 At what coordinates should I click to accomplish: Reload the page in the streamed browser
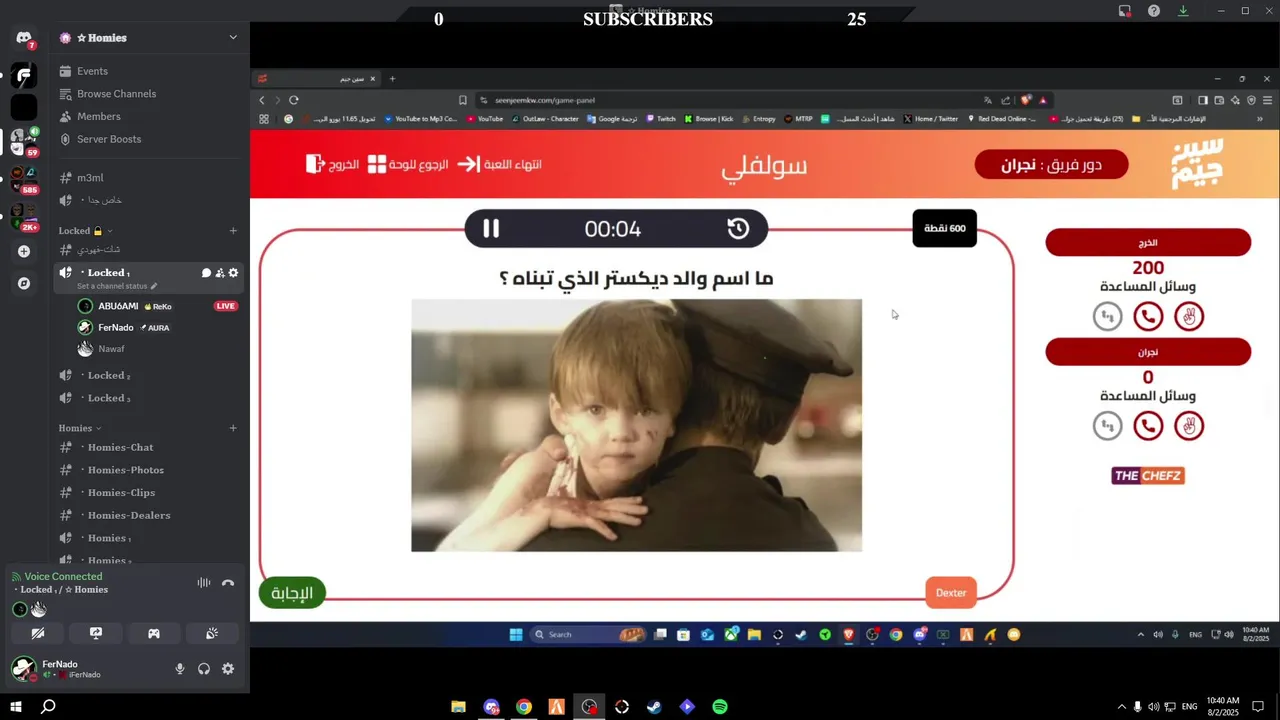[294, 100]
